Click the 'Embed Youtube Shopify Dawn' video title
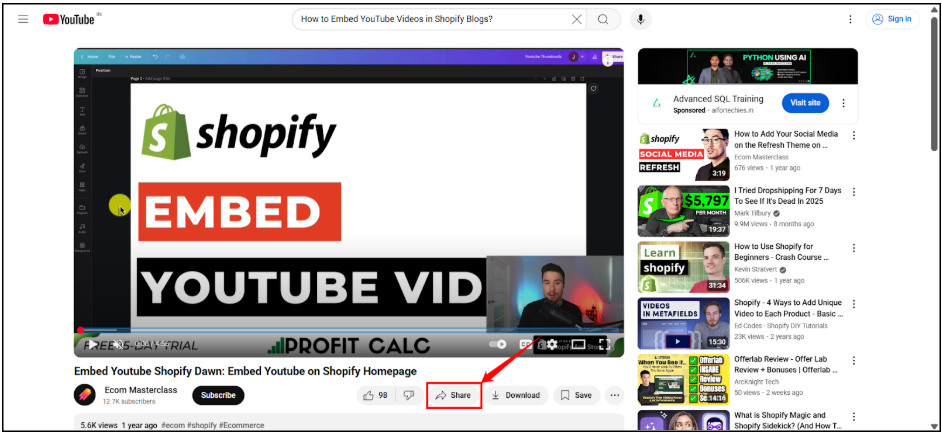942x433 pixels. [245, 371]
